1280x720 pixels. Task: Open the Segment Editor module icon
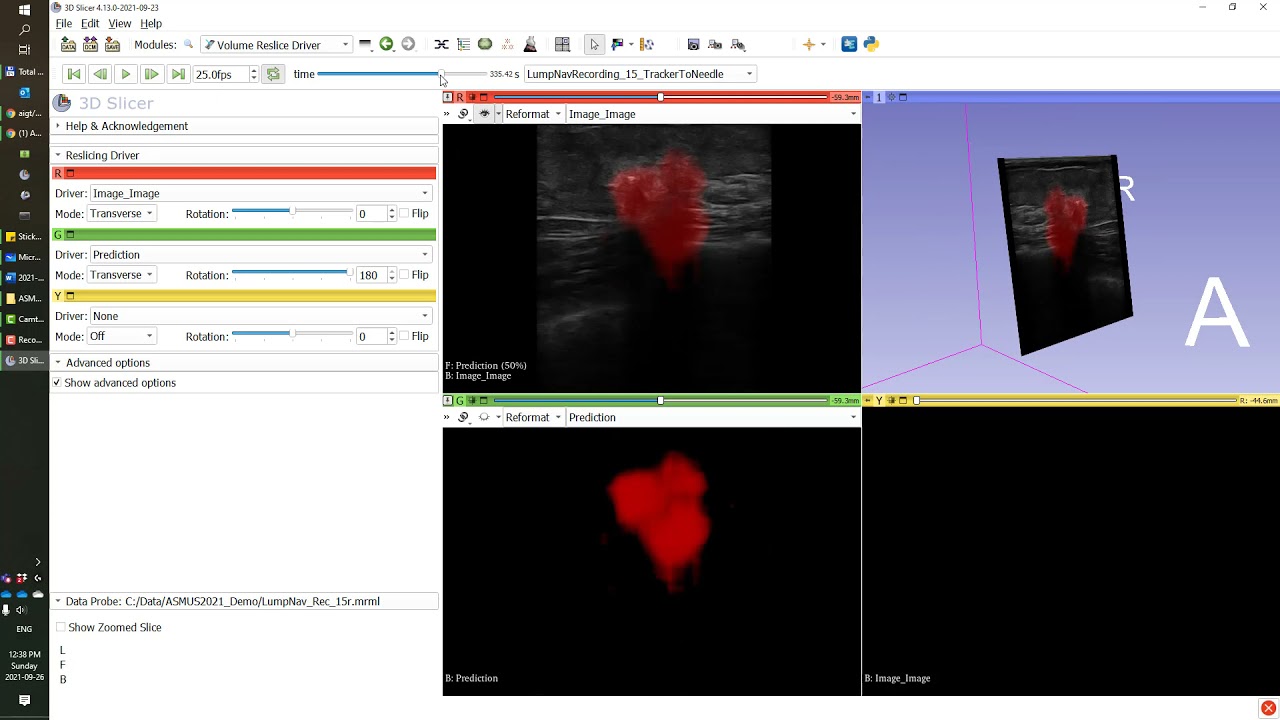tap(485, 44)
